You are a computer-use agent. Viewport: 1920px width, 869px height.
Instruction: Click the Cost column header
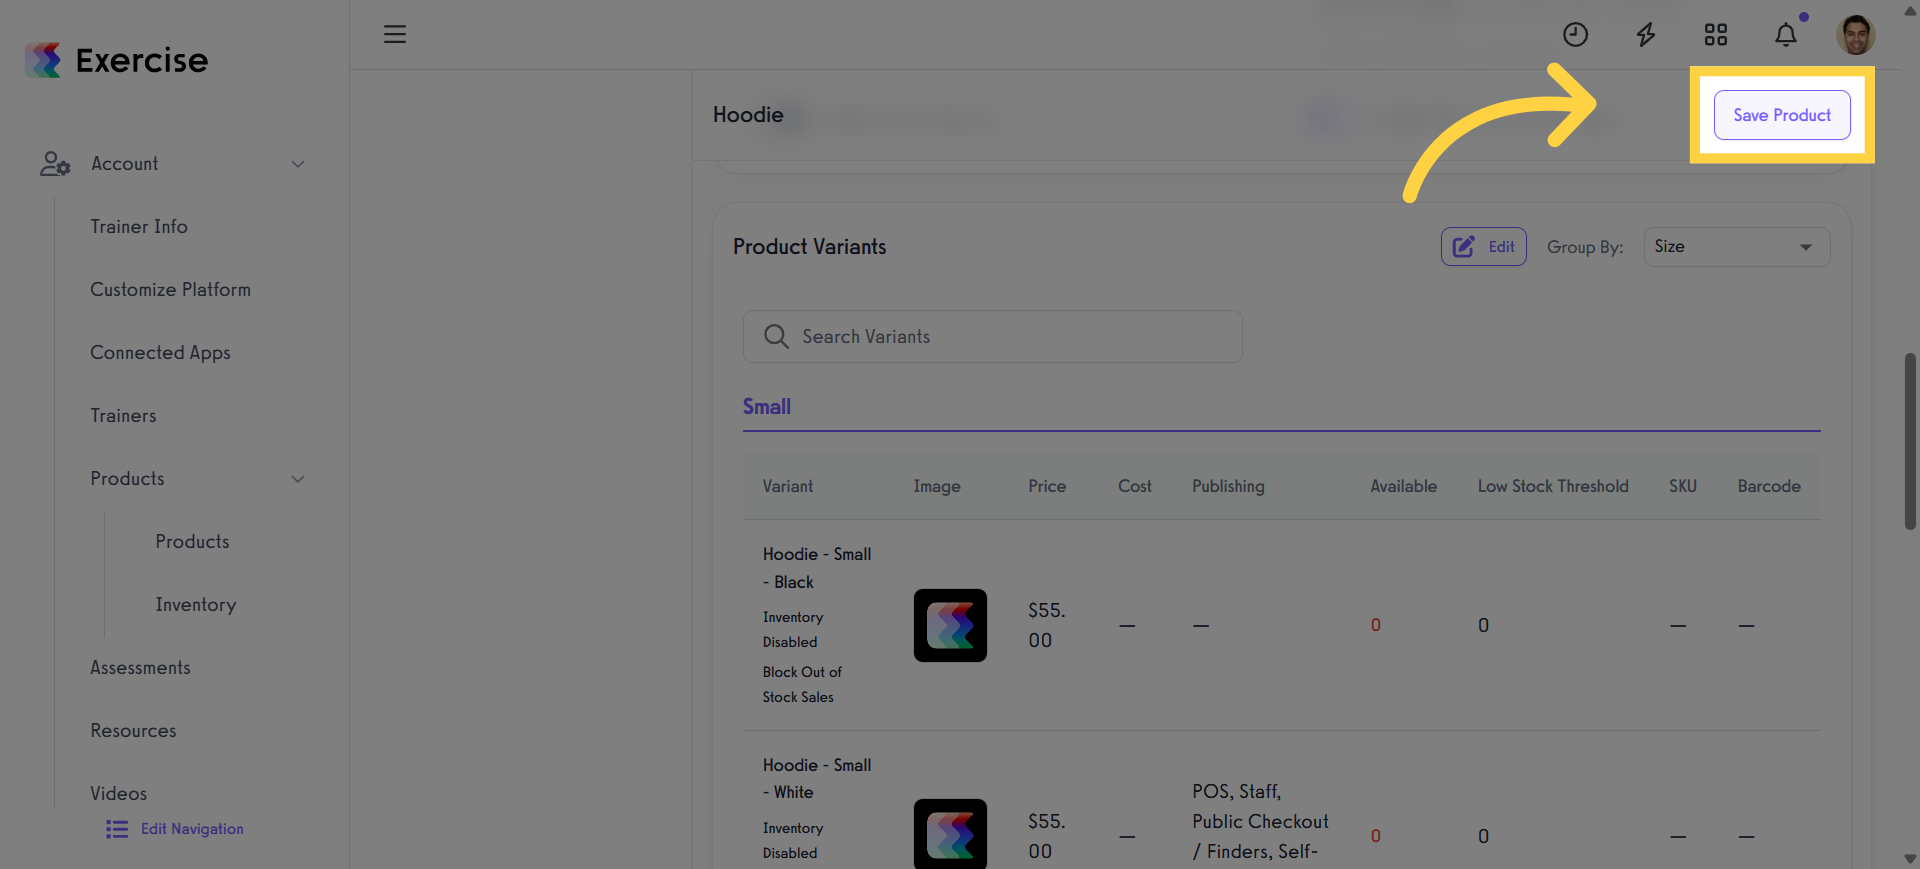[x=1135, y=486]
